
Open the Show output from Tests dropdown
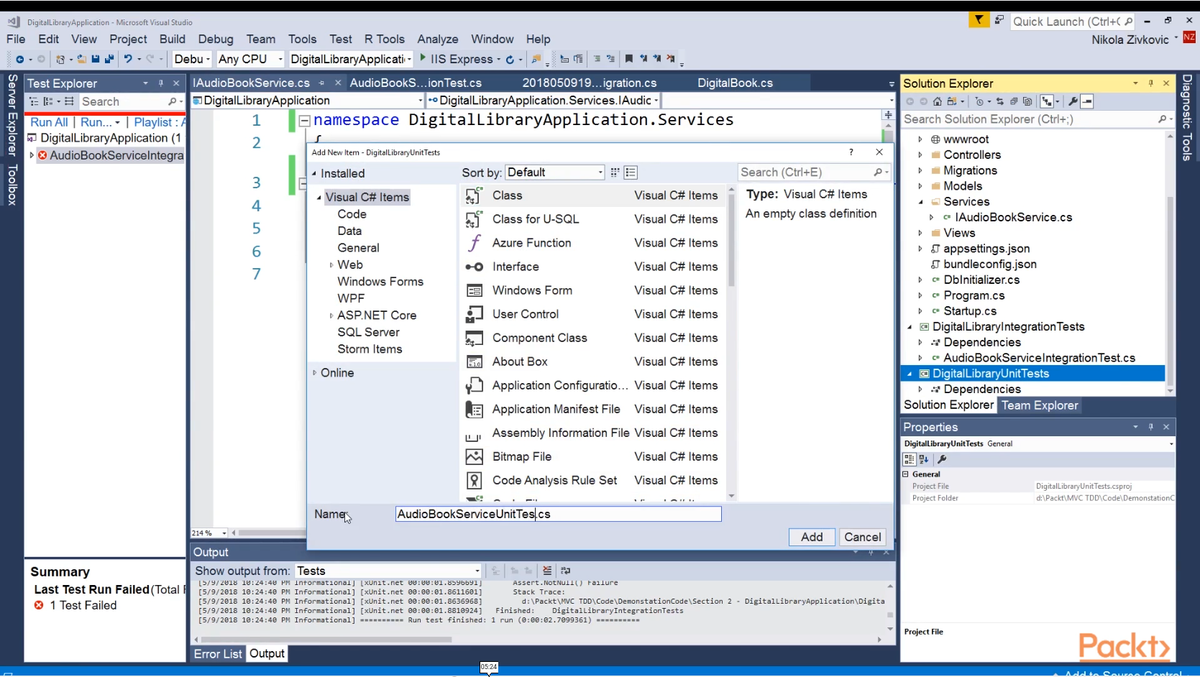point(389,571)
